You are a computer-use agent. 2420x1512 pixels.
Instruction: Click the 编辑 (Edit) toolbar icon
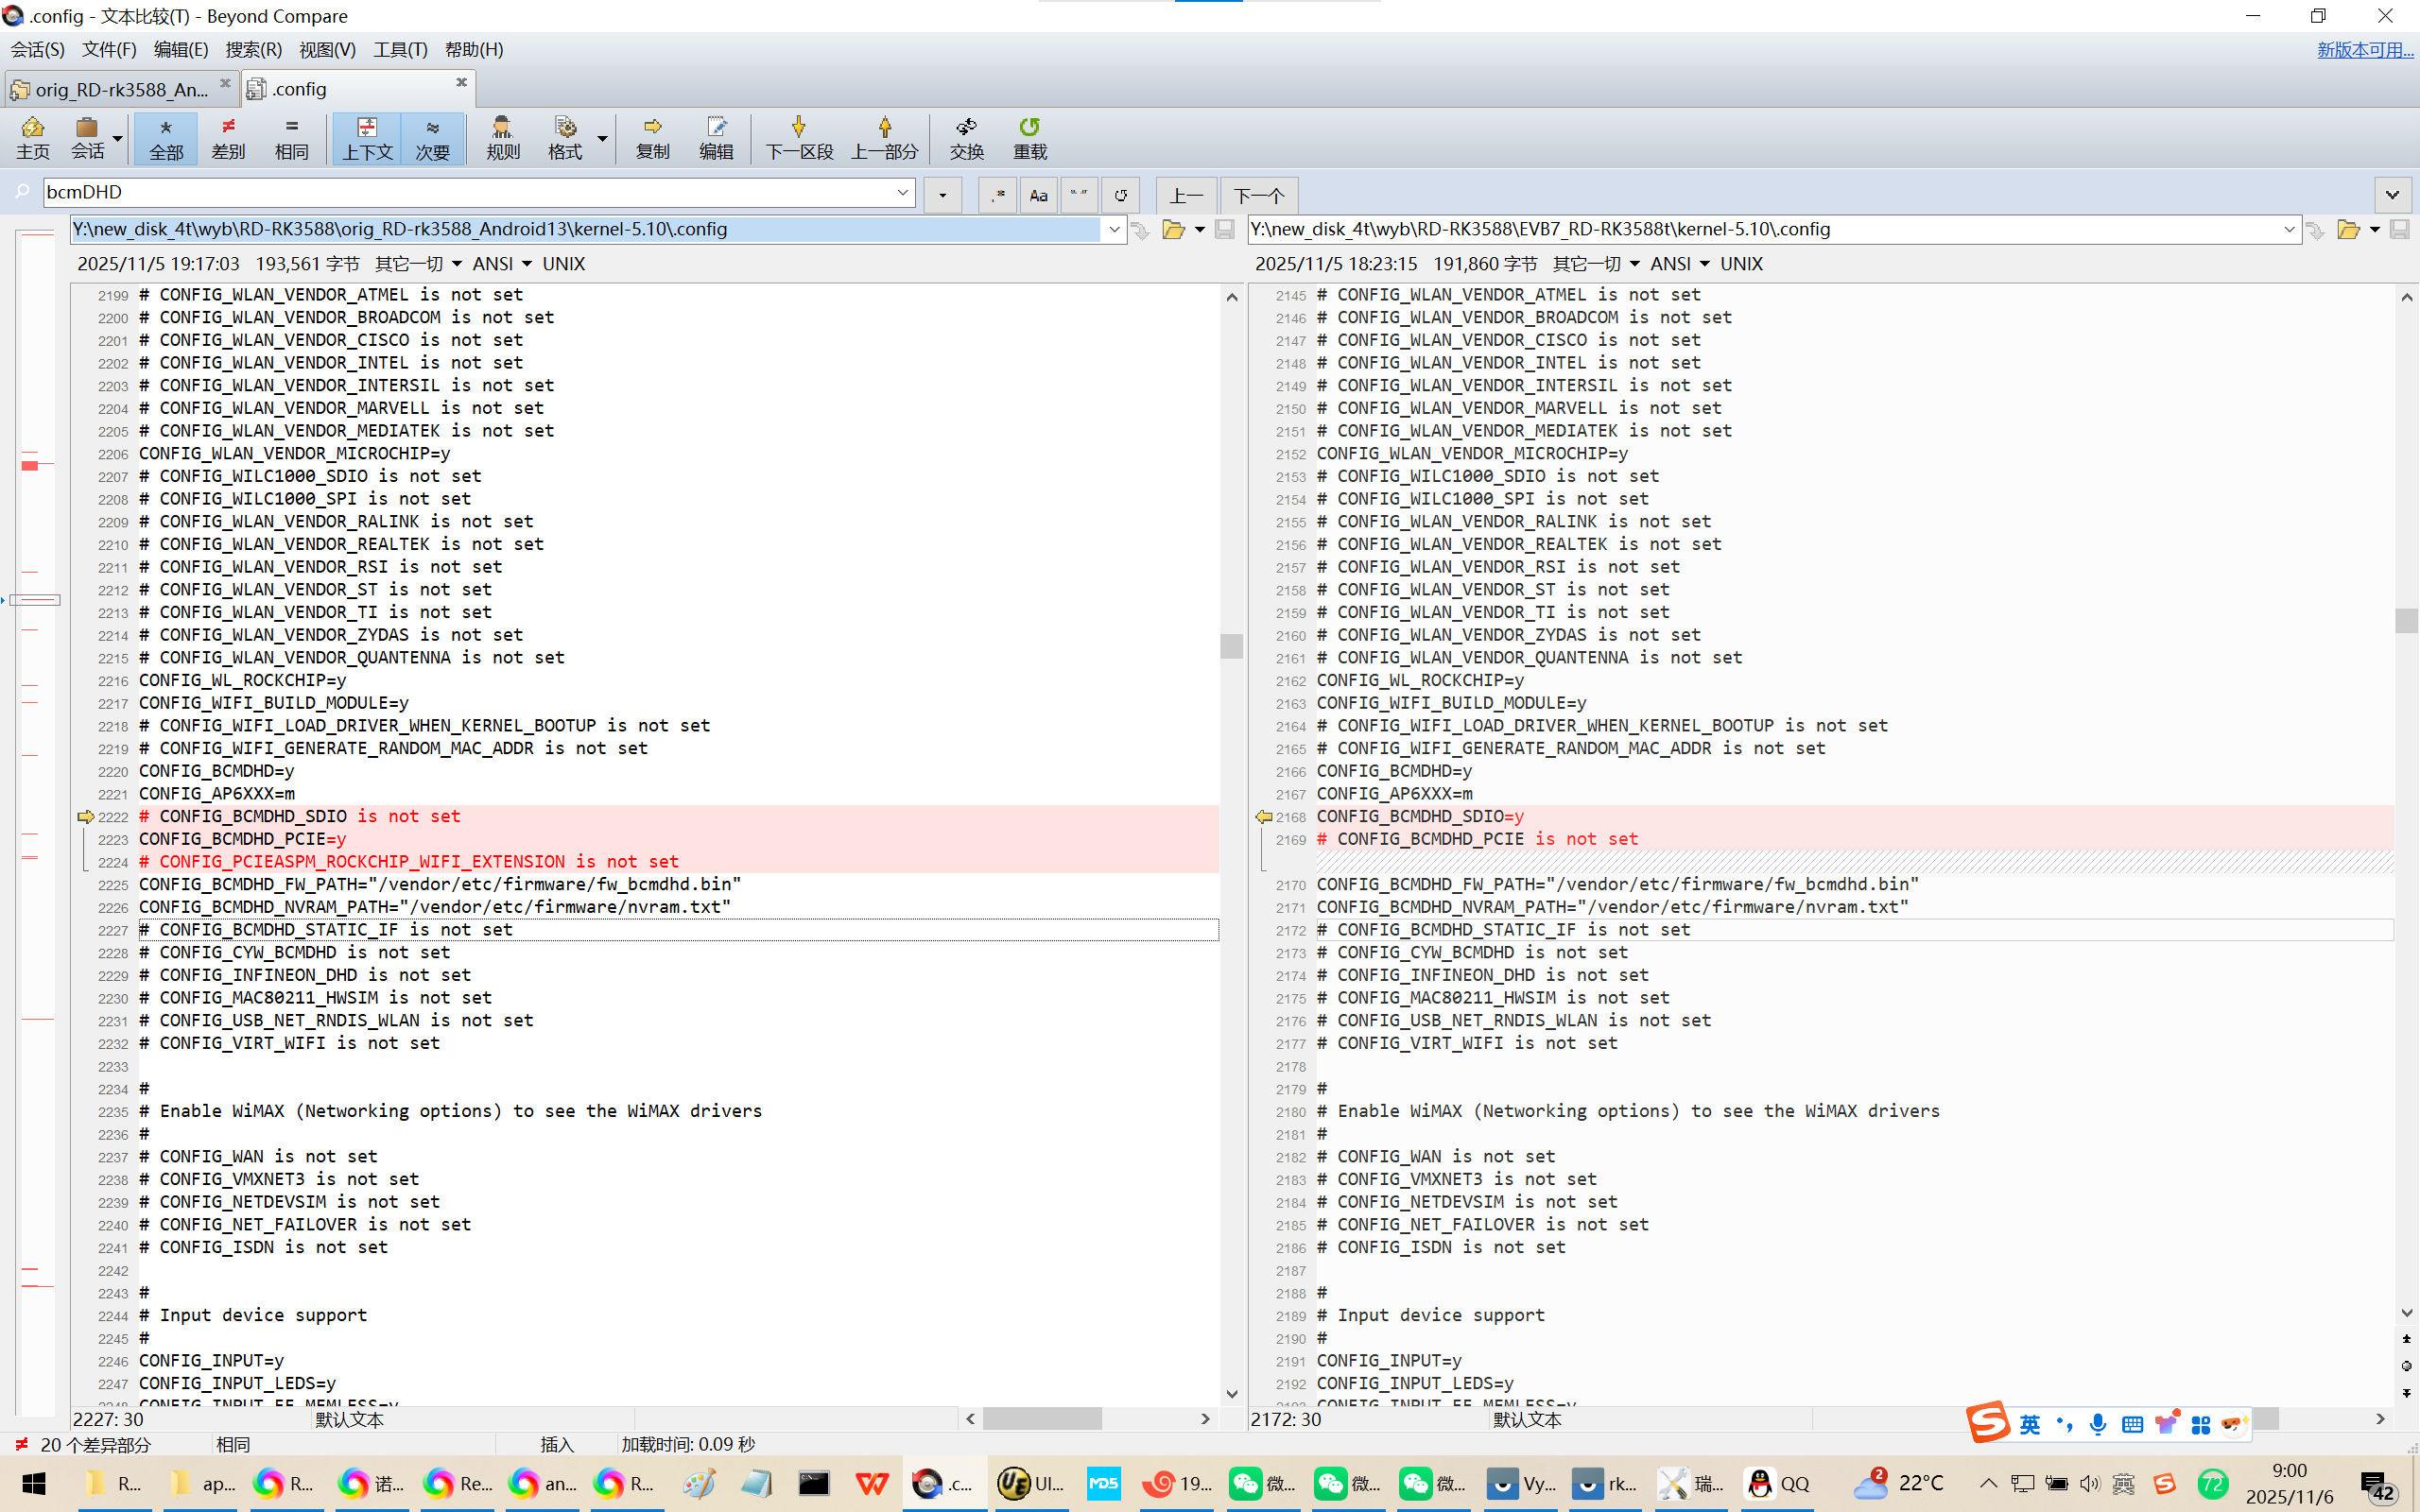click(716, 137)
